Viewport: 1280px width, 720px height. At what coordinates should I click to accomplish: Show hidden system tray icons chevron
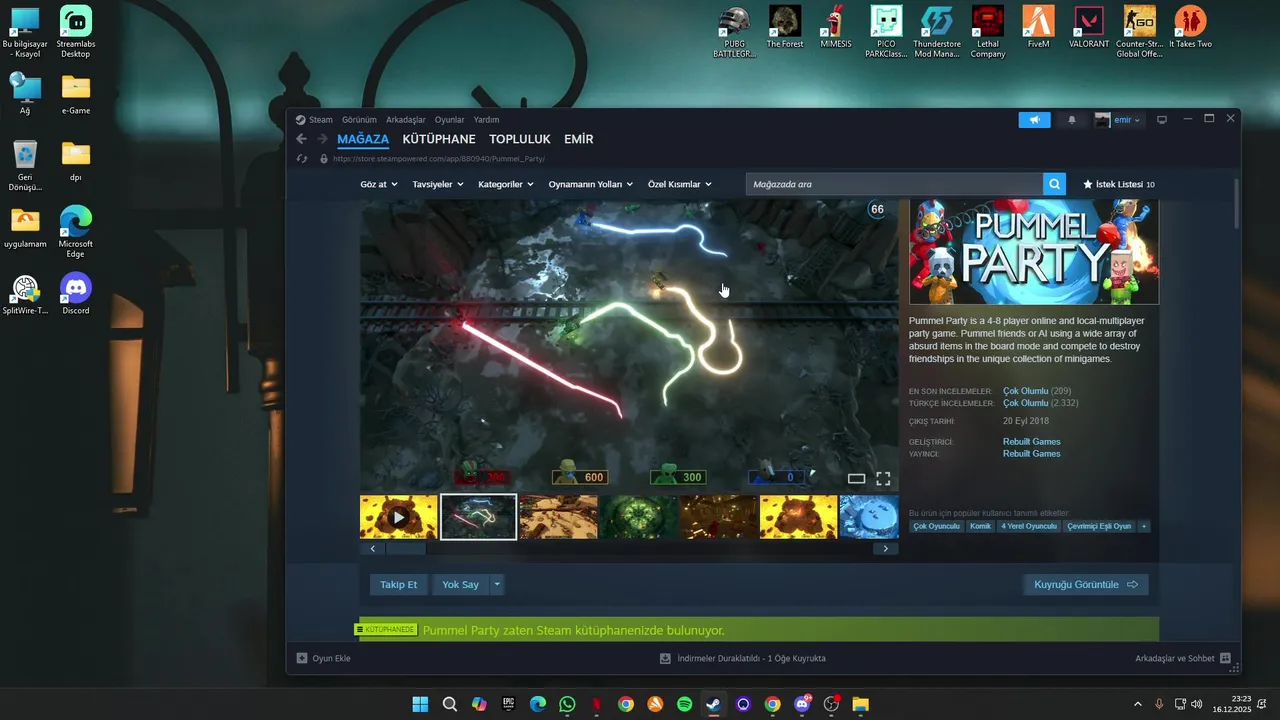coord(1137,704)
